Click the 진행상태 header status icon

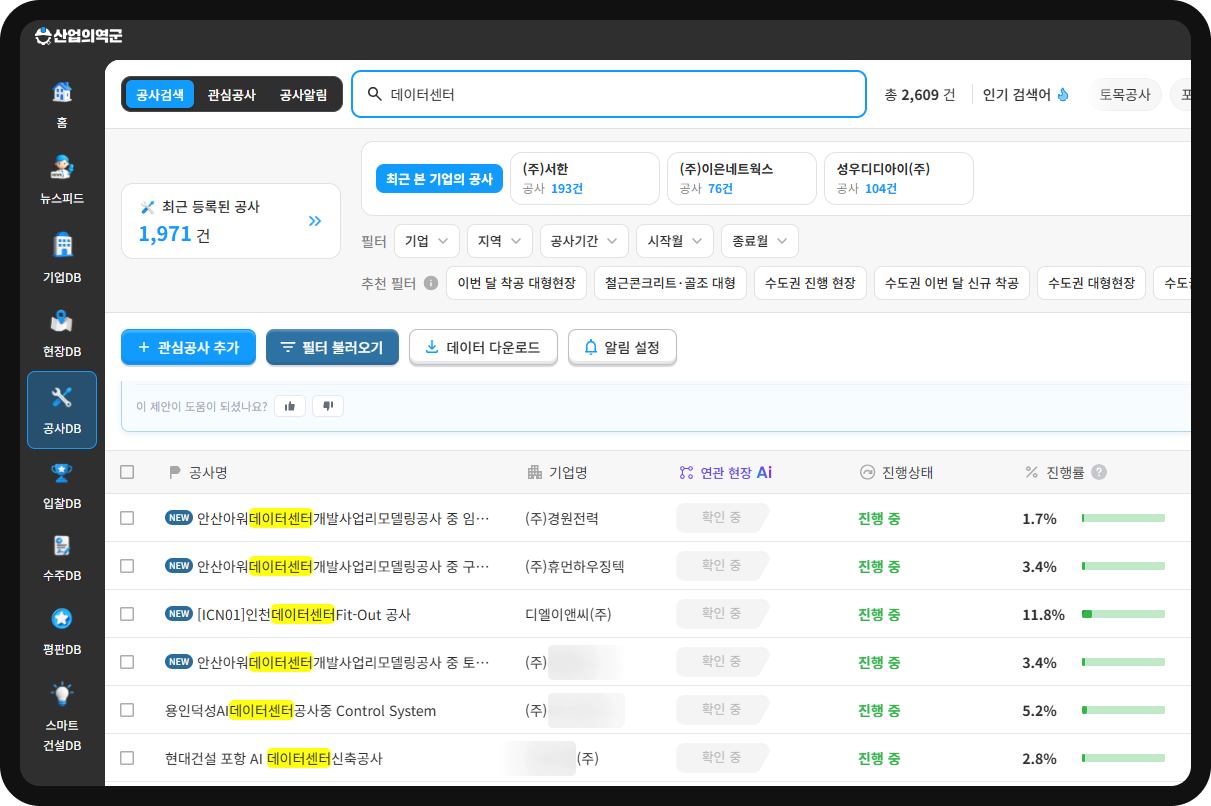click(x=867, y=472)
